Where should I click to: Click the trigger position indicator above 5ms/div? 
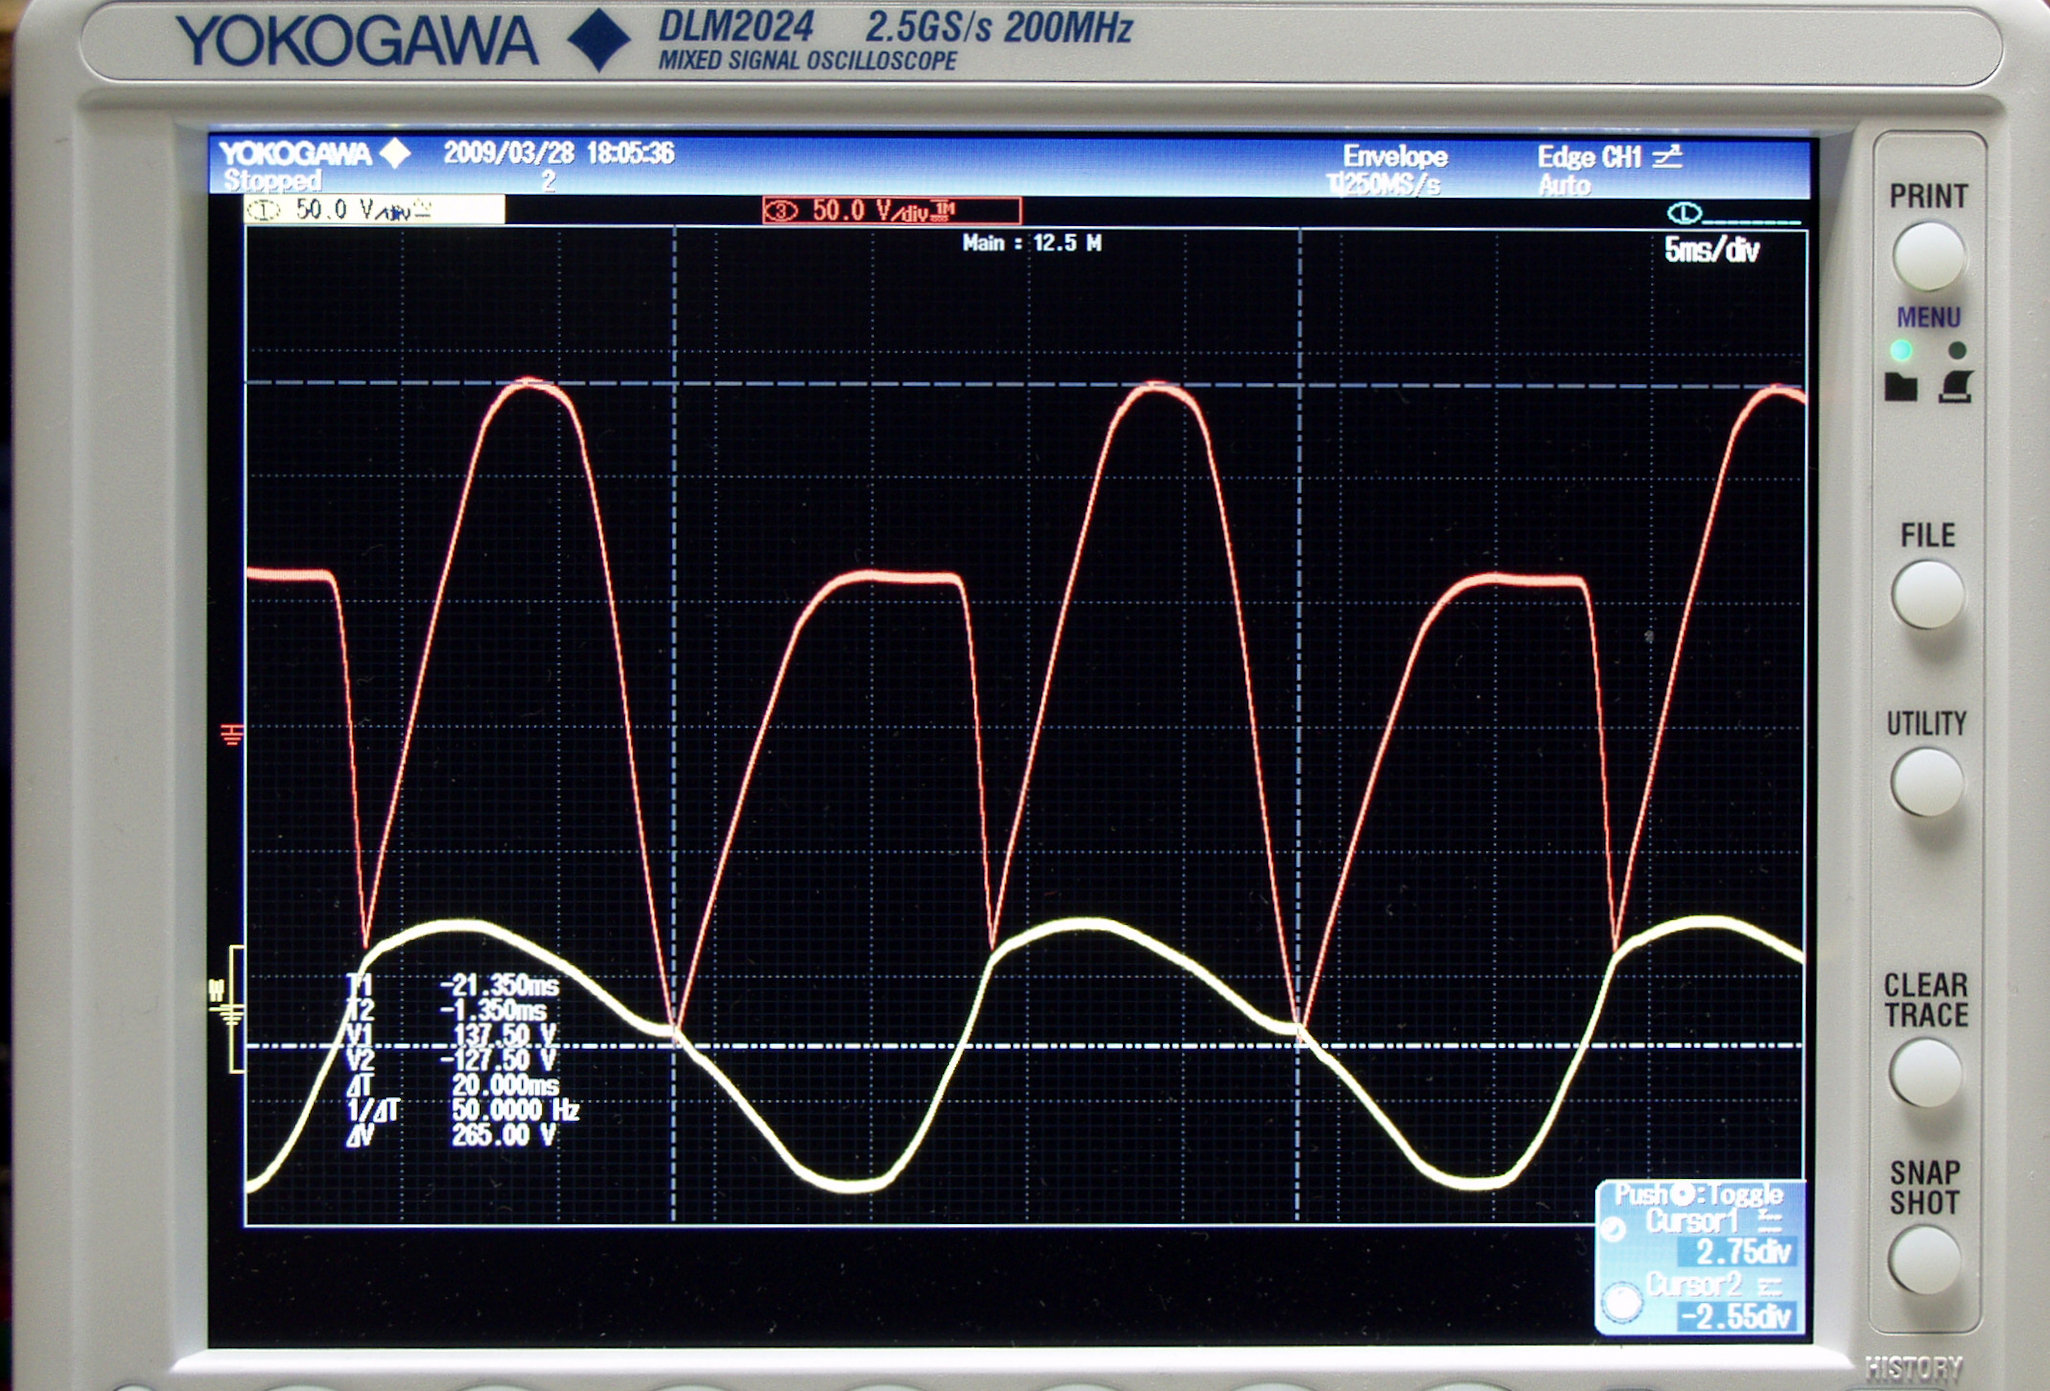[x=1686, y=213]
